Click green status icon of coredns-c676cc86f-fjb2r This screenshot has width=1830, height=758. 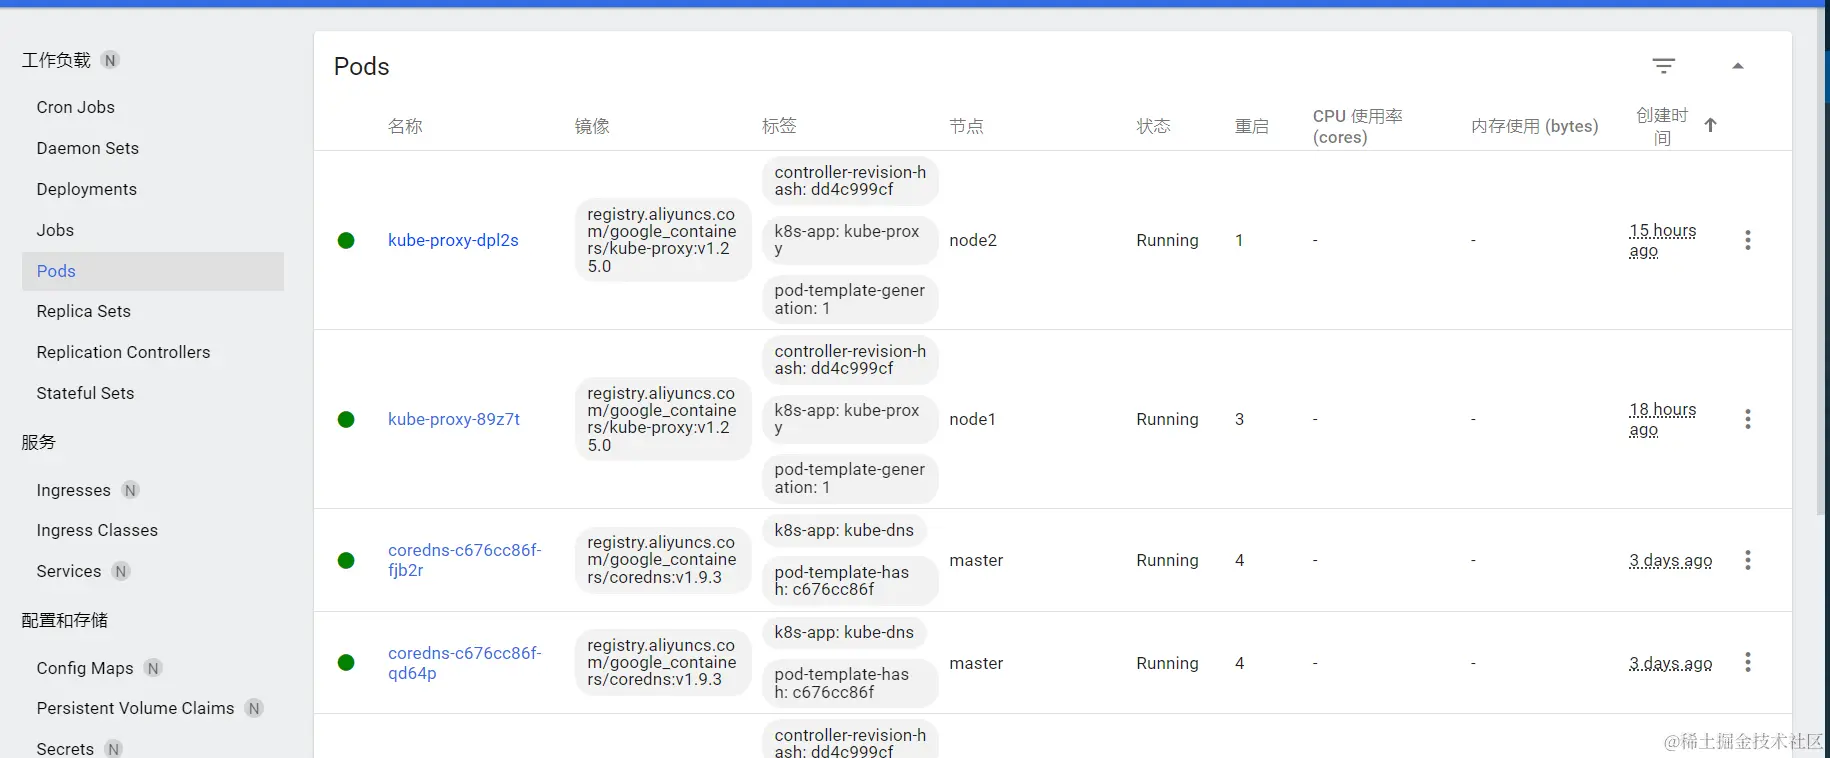[346, 560]
